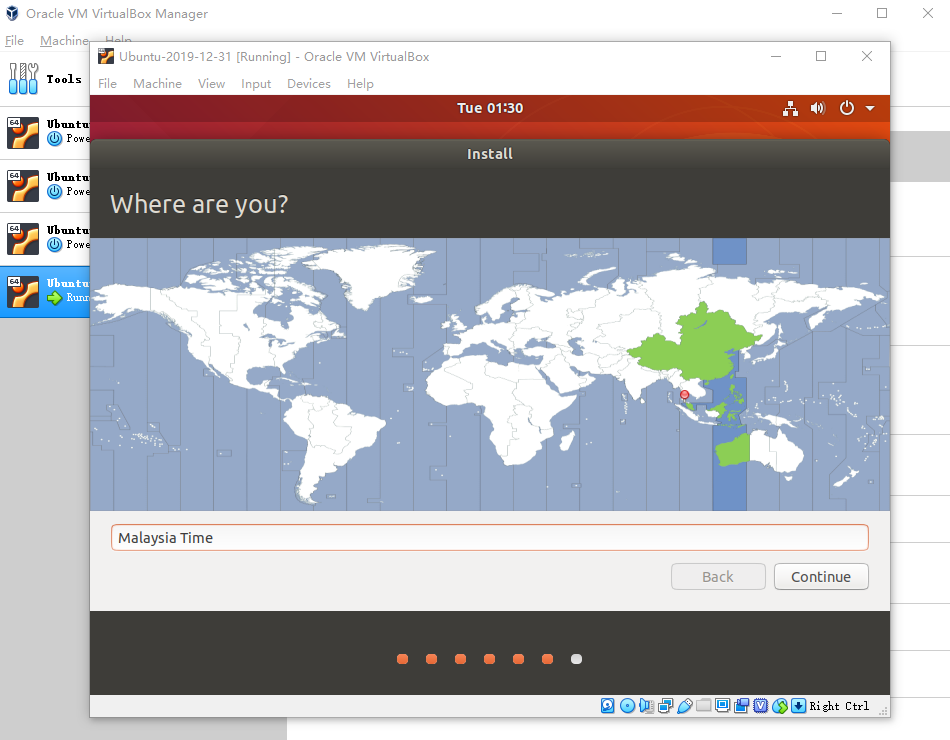Click the Malaysia Time location field
Viewport: 950px width, 740px height.
(490, 538)
